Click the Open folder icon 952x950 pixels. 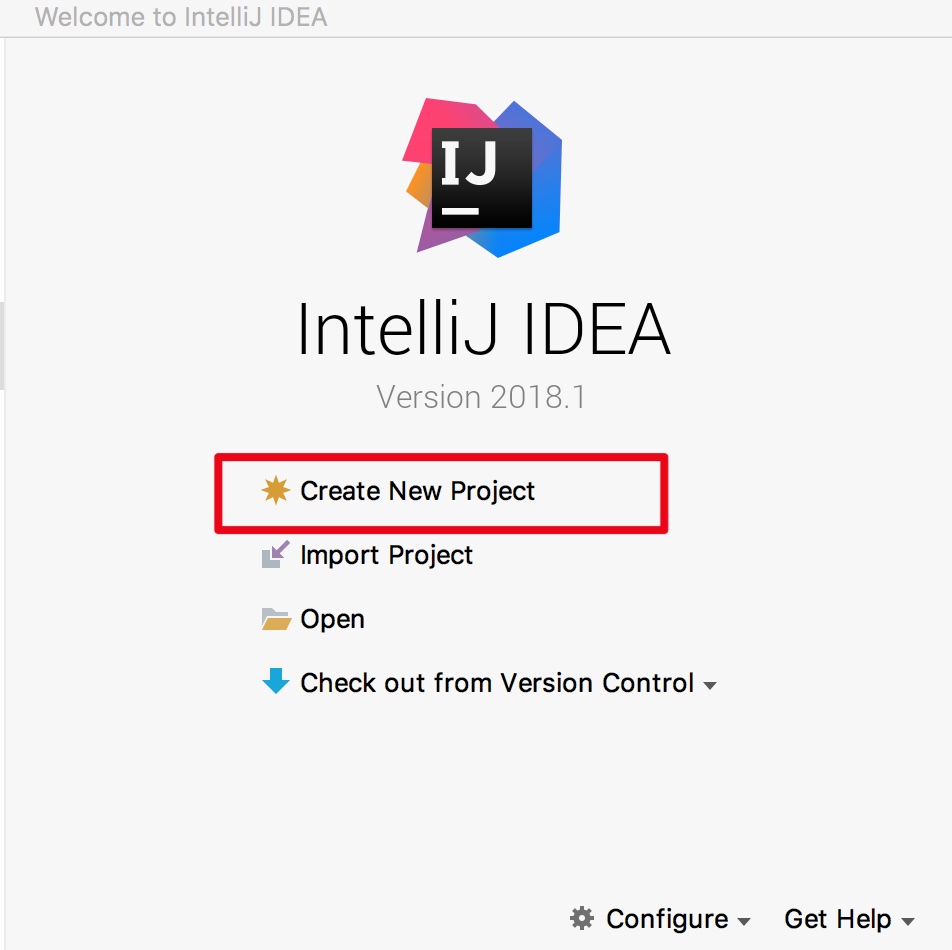276,619
